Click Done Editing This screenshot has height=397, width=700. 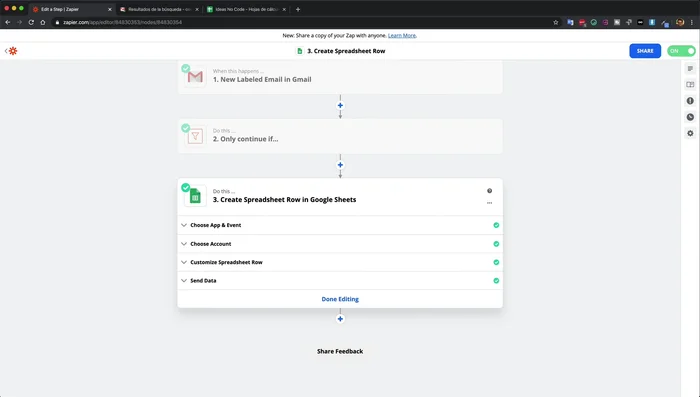[340, 299]
